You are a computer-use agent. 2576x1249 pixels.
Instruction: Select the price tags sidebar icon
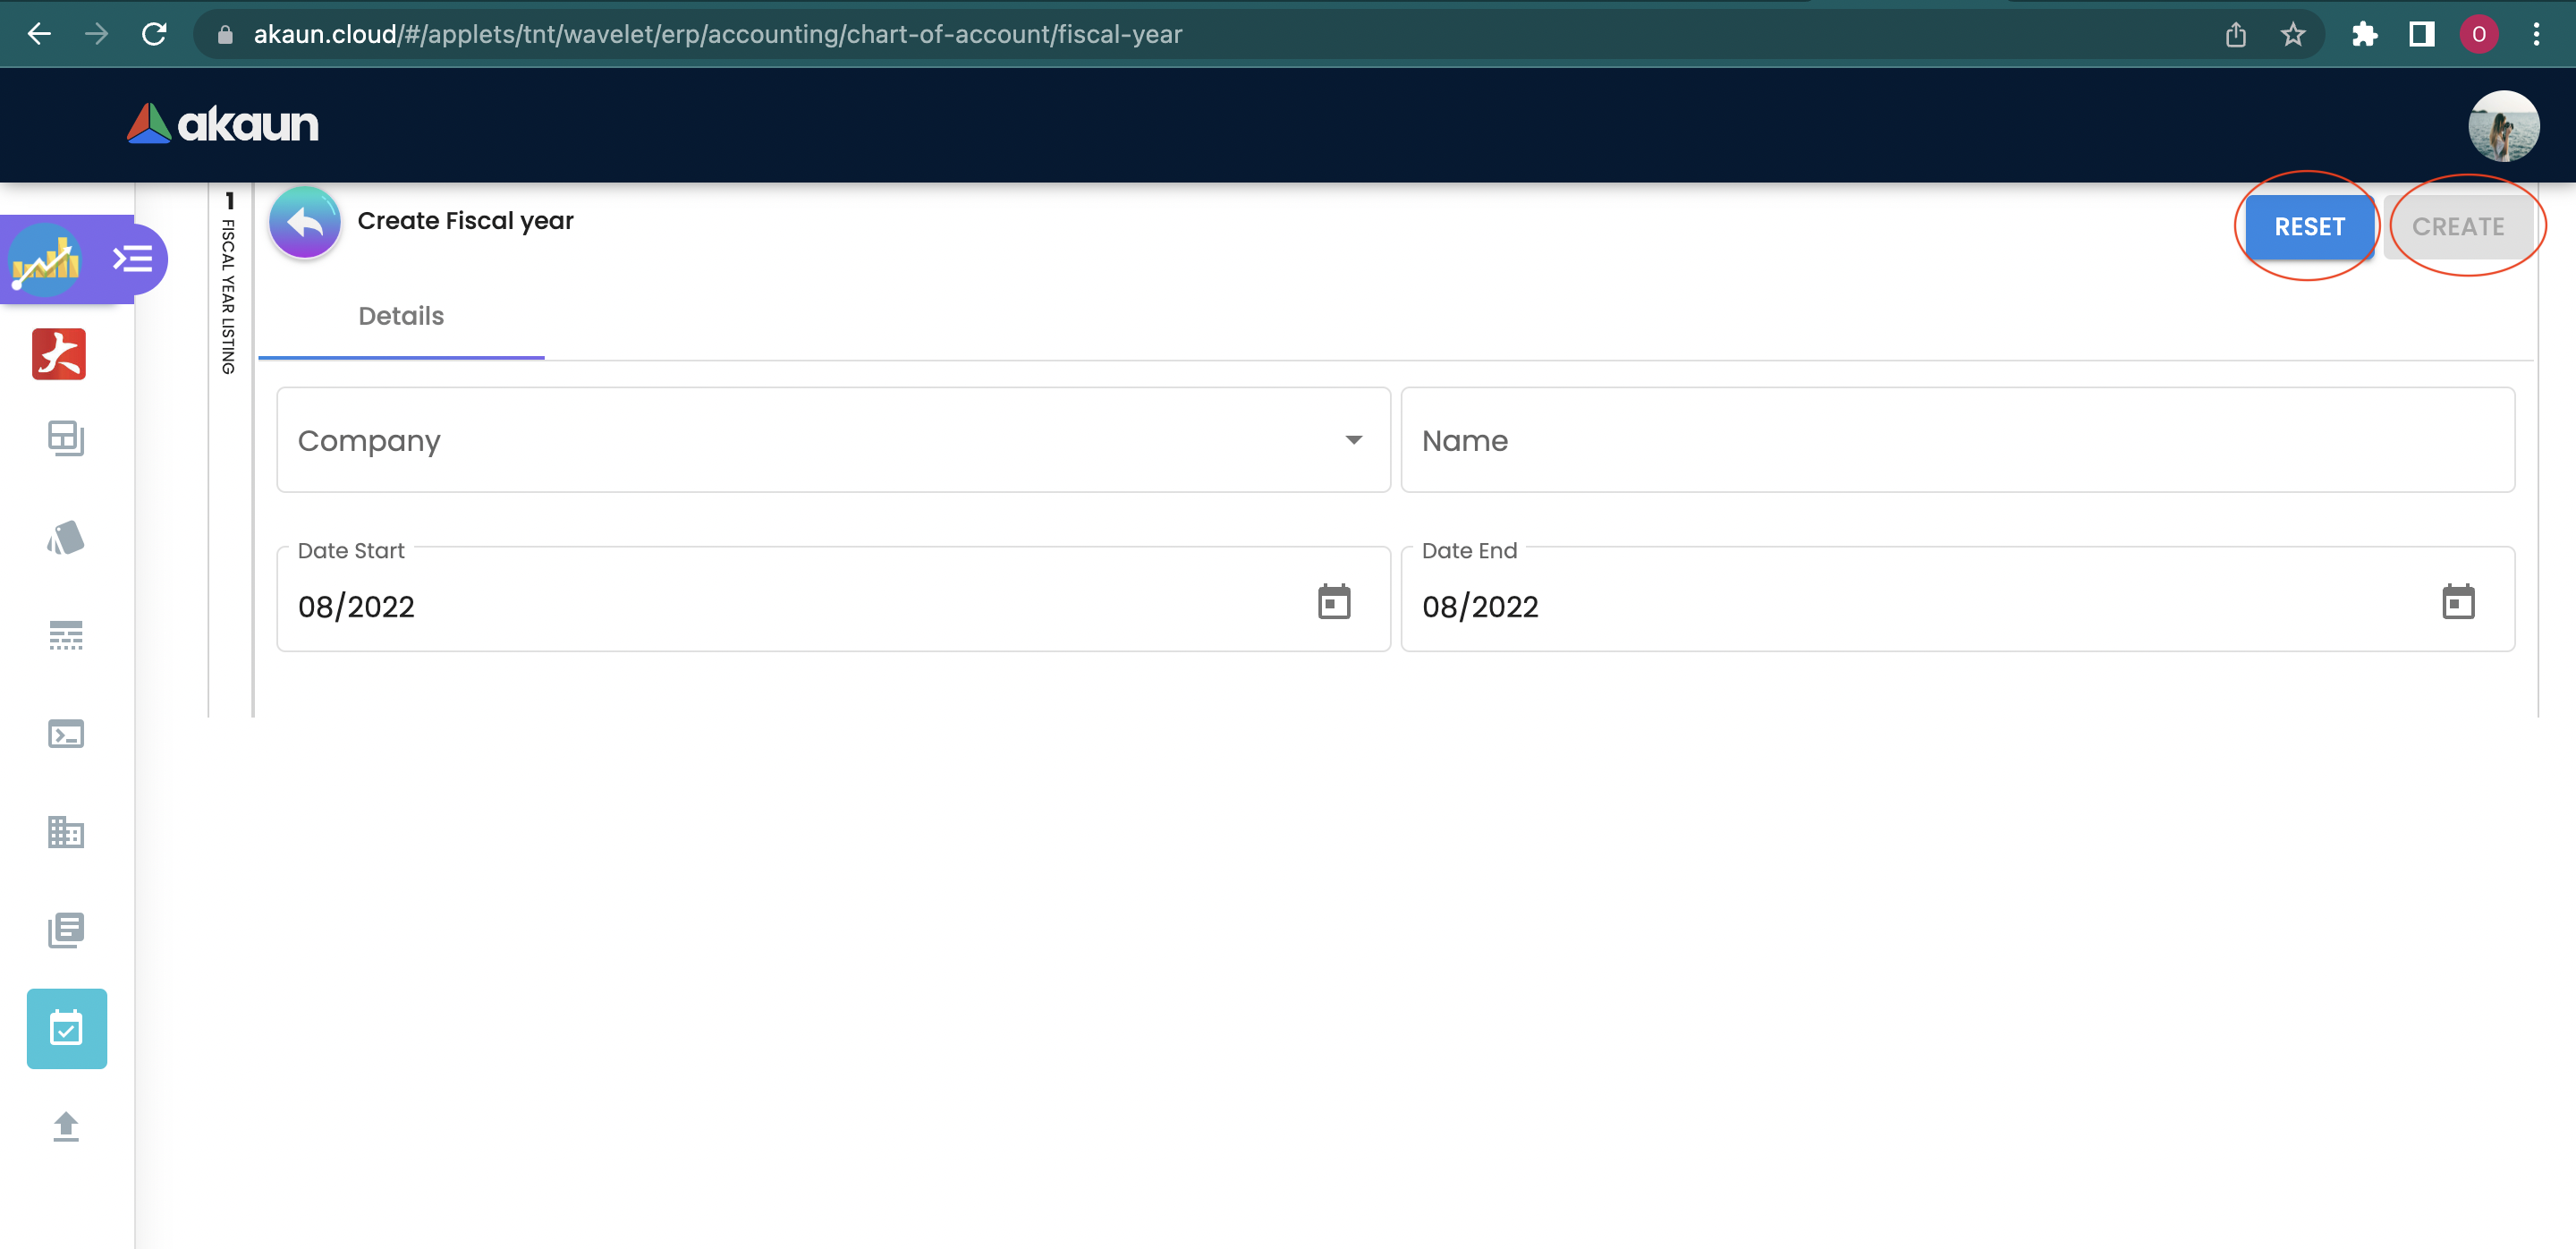tap(66, 538)
